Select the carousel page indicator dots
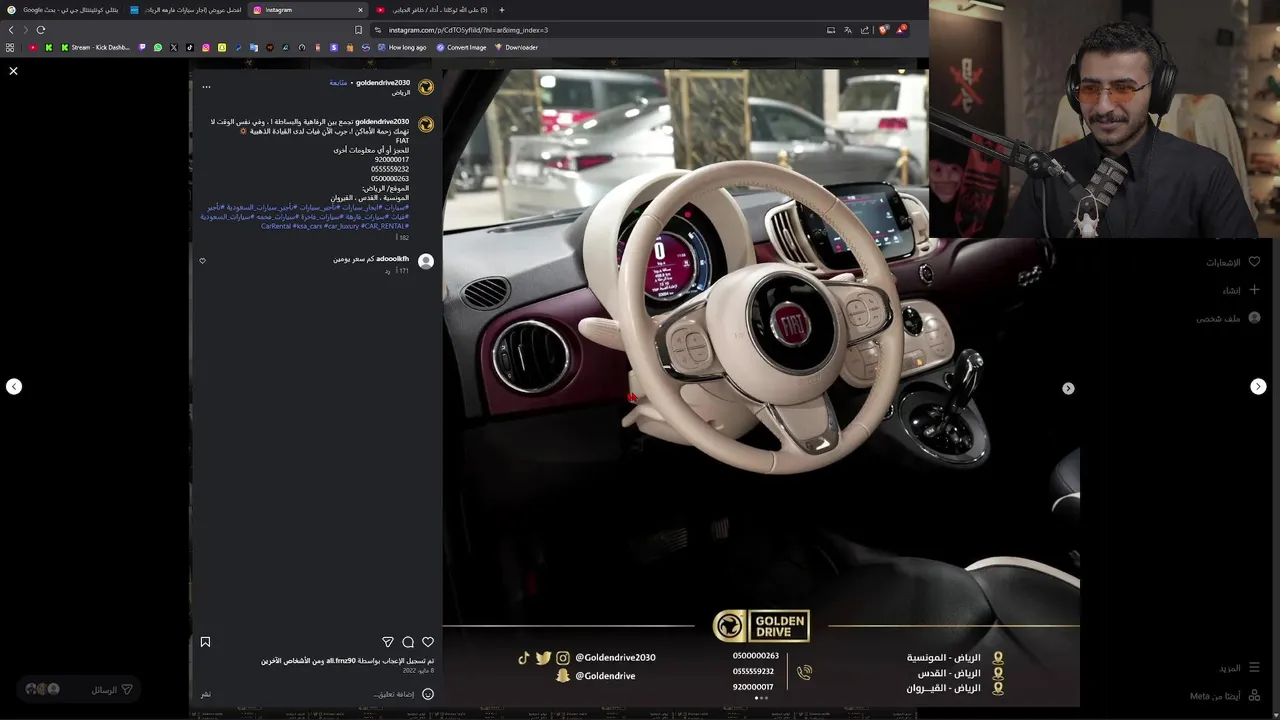Viewport: 1280px width, 720px height. tap(761, 698)
